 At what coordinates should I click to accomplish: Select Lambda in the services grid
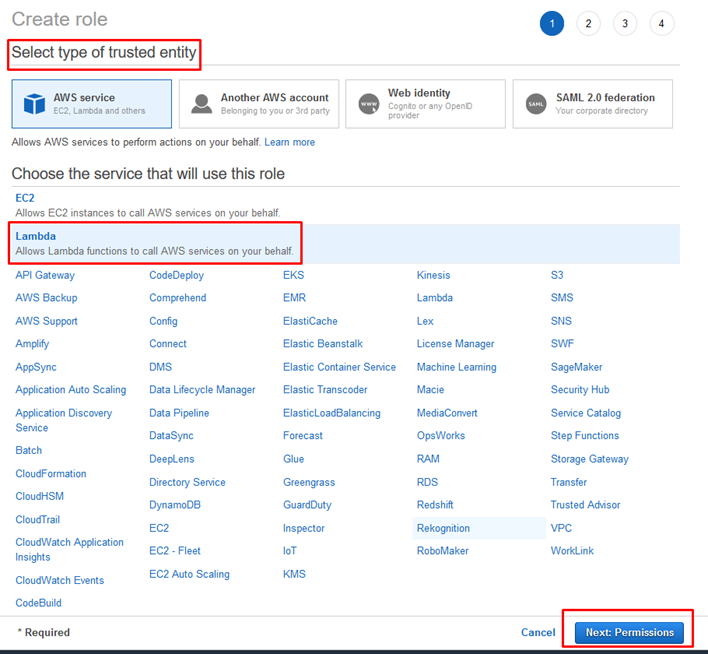click(435, 298)
